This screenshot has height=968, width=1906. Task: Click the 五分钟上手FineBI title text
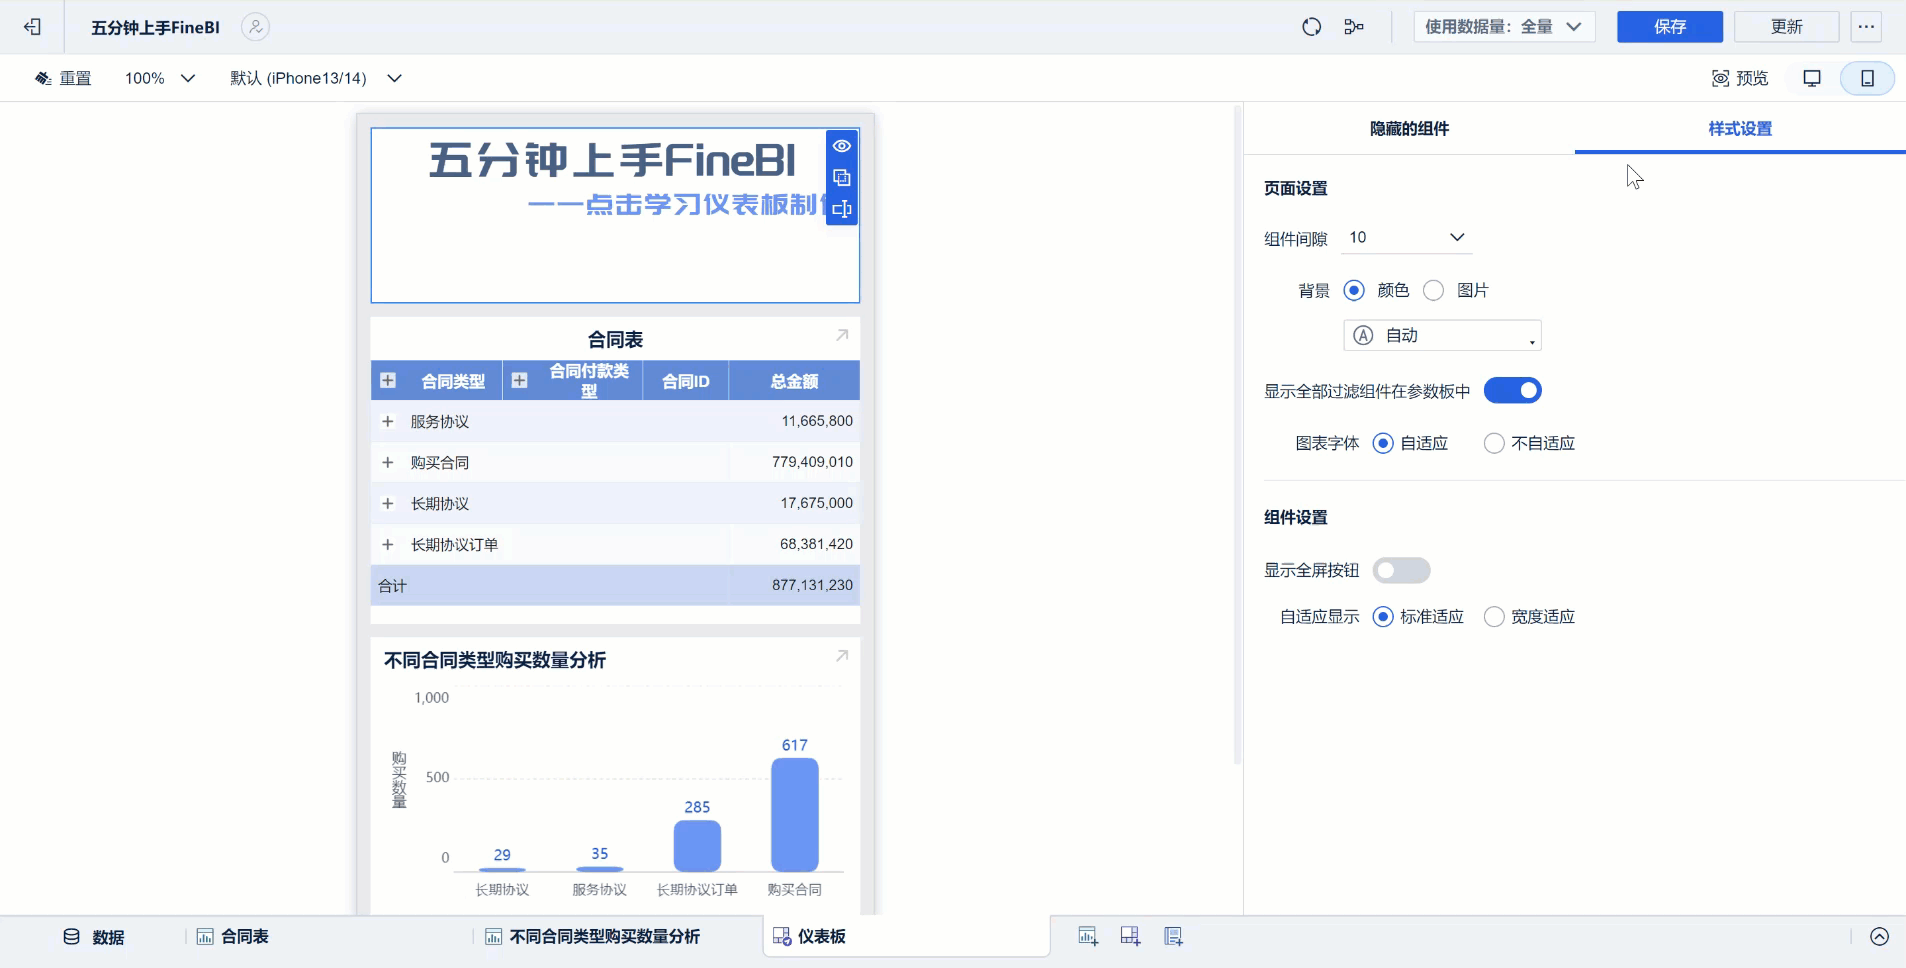(x=612, y=160)
